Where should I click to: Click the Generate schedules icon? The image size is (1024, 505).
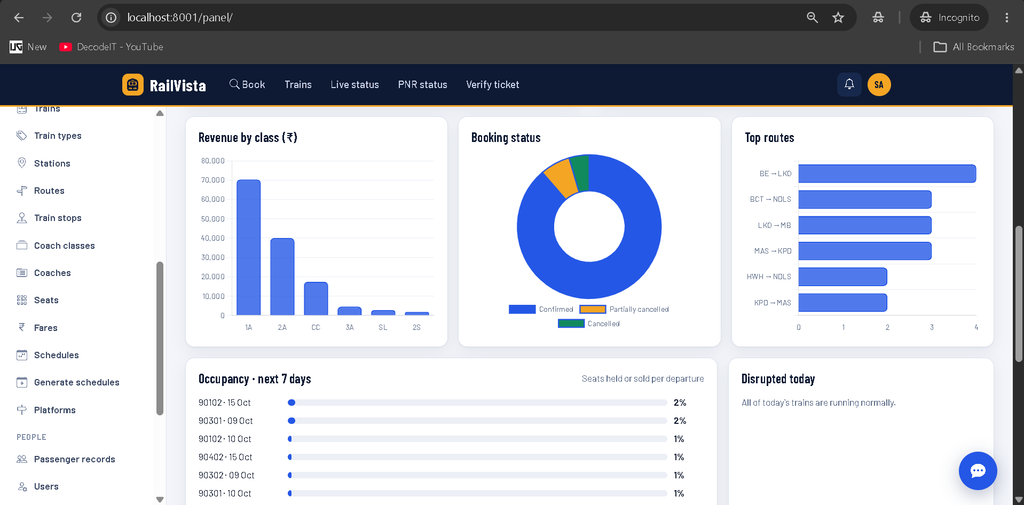click(22, 383)
